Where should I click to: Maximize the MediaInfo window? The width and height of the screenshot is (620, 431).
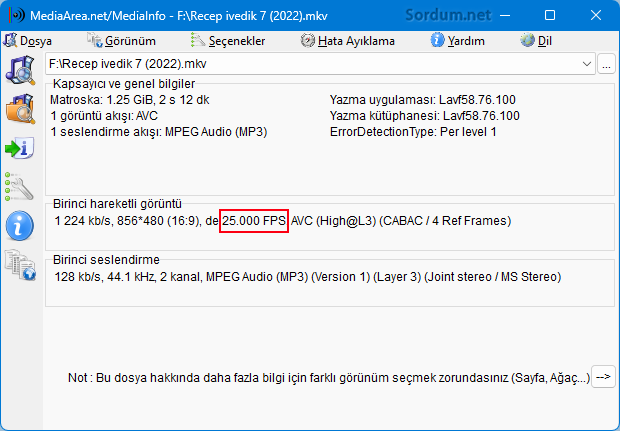(550, 15)
